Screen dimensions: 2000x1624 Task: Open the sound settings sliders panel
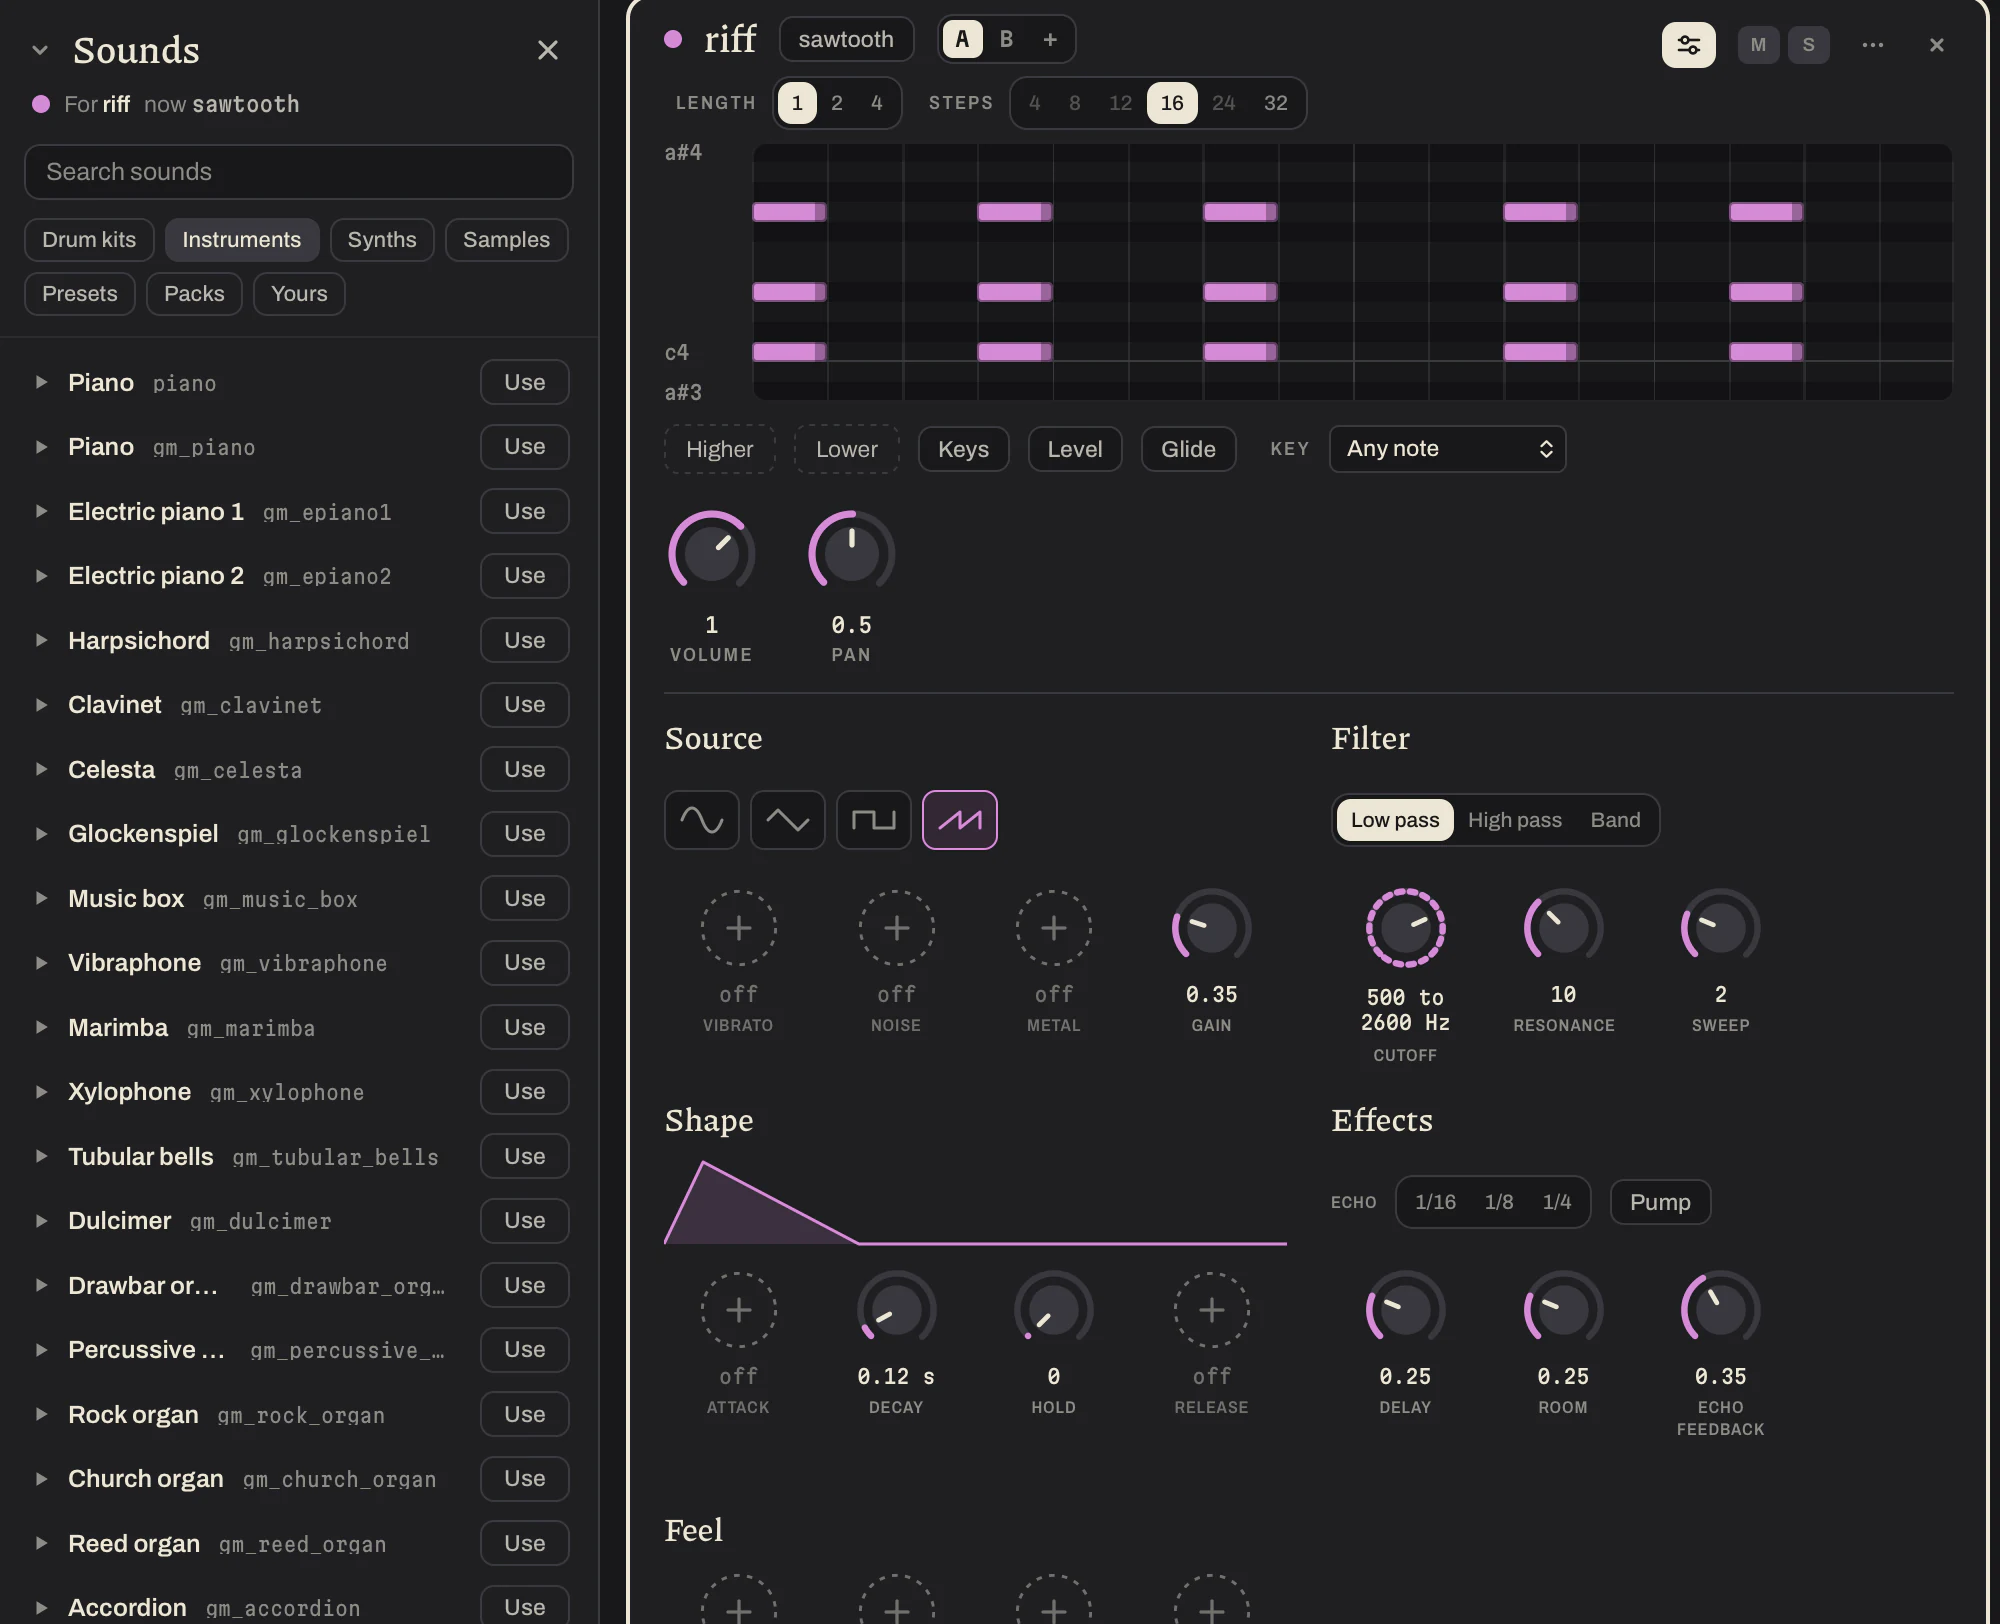1689,45
